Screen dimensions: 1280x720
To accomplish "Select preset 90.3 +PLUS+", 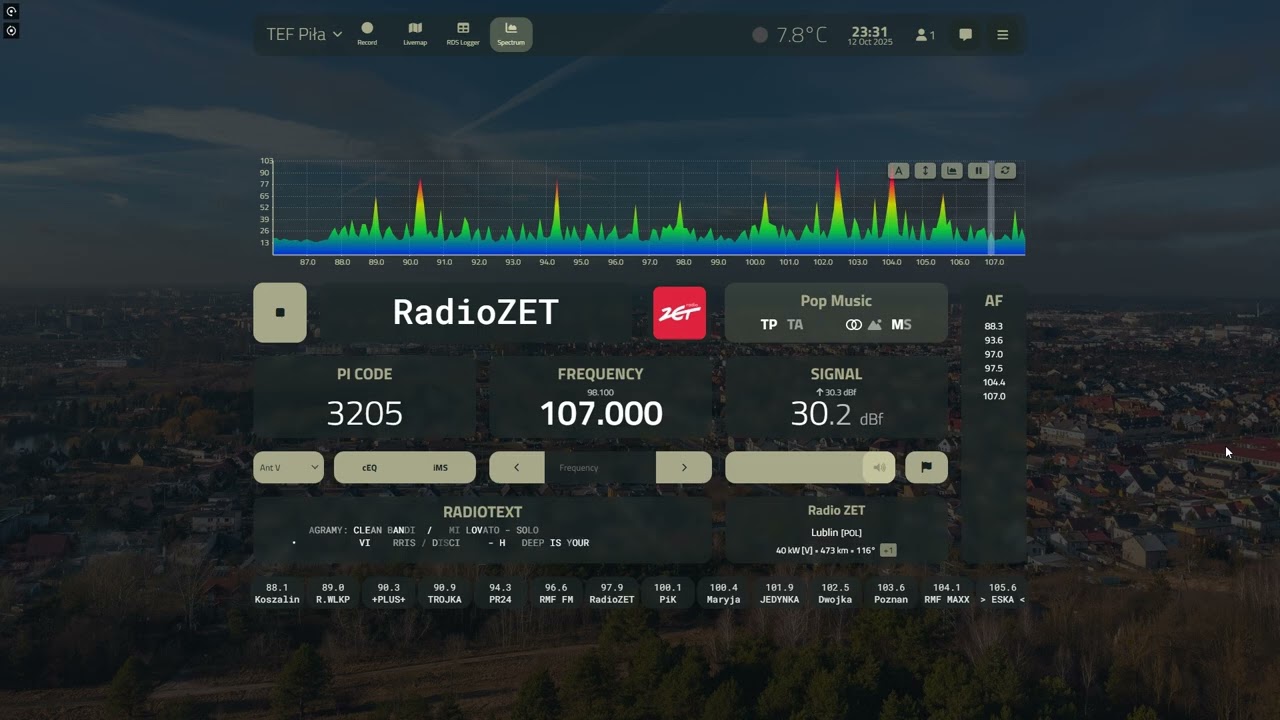I will (389, 594).
